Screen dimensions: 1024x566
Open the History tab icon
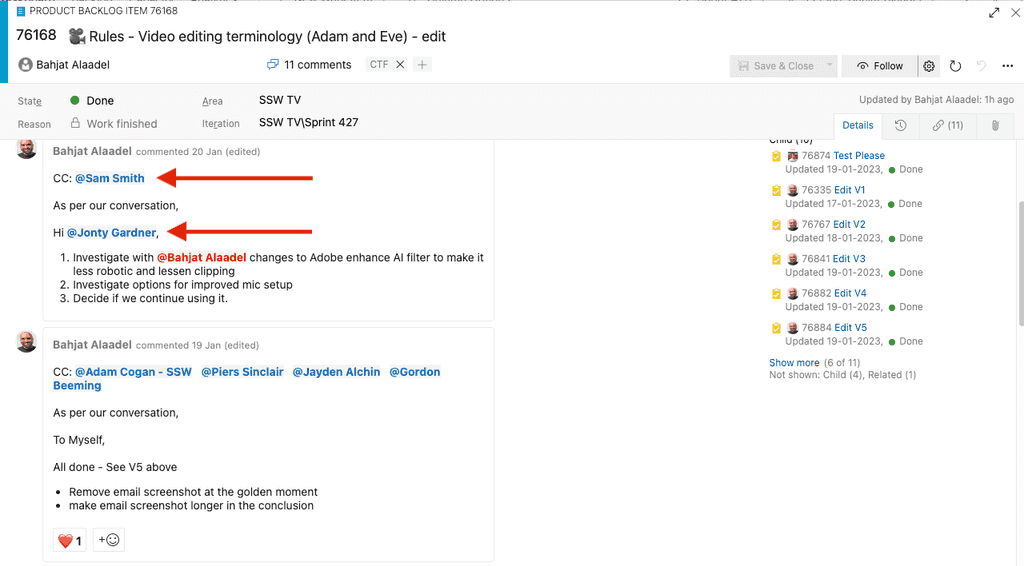[x=901, y=126]
